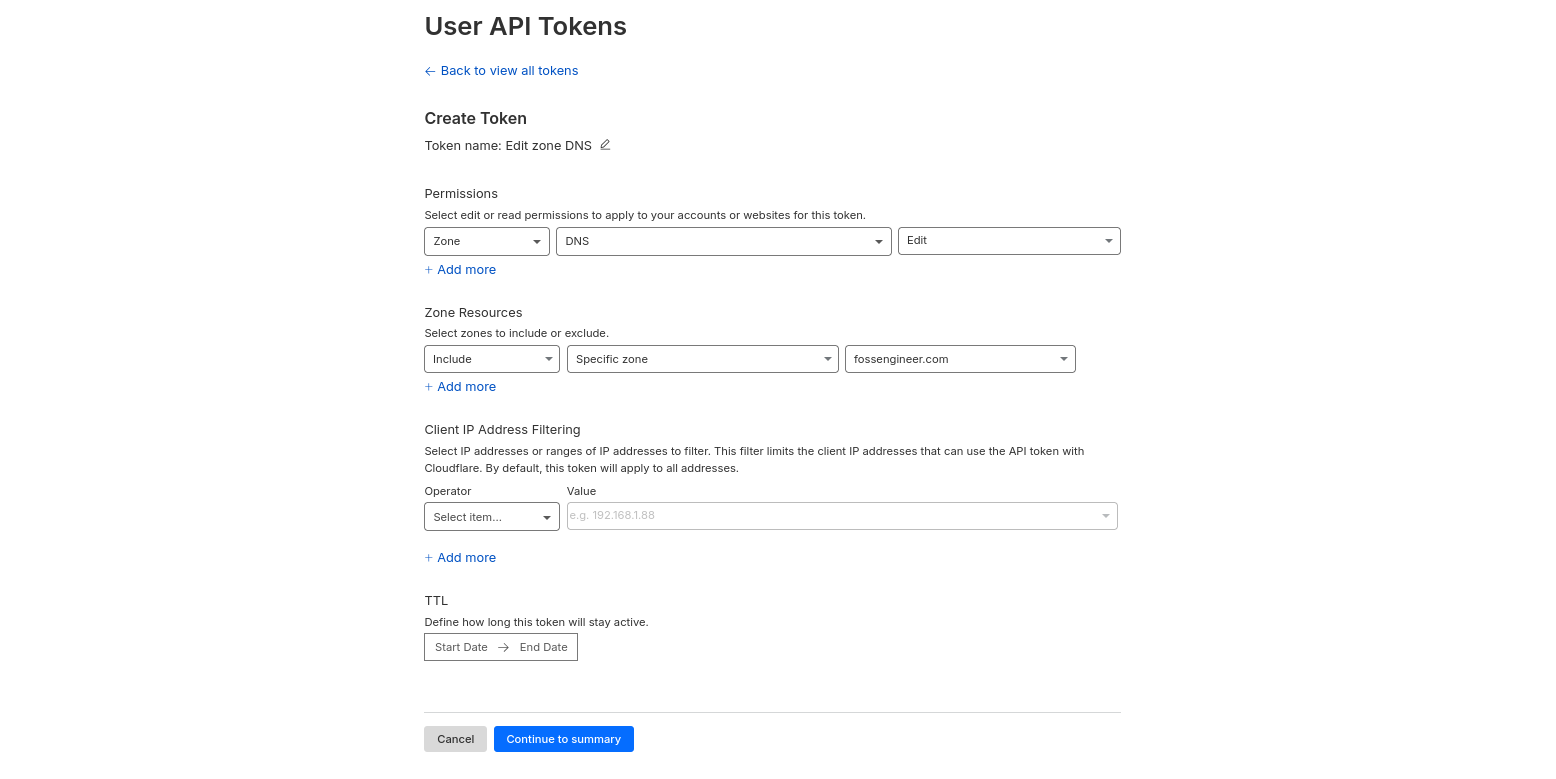Viewport: 1556px width, 779px height.
Task: Click the plus Add more under IP Address Filtering
Action: 460,558
